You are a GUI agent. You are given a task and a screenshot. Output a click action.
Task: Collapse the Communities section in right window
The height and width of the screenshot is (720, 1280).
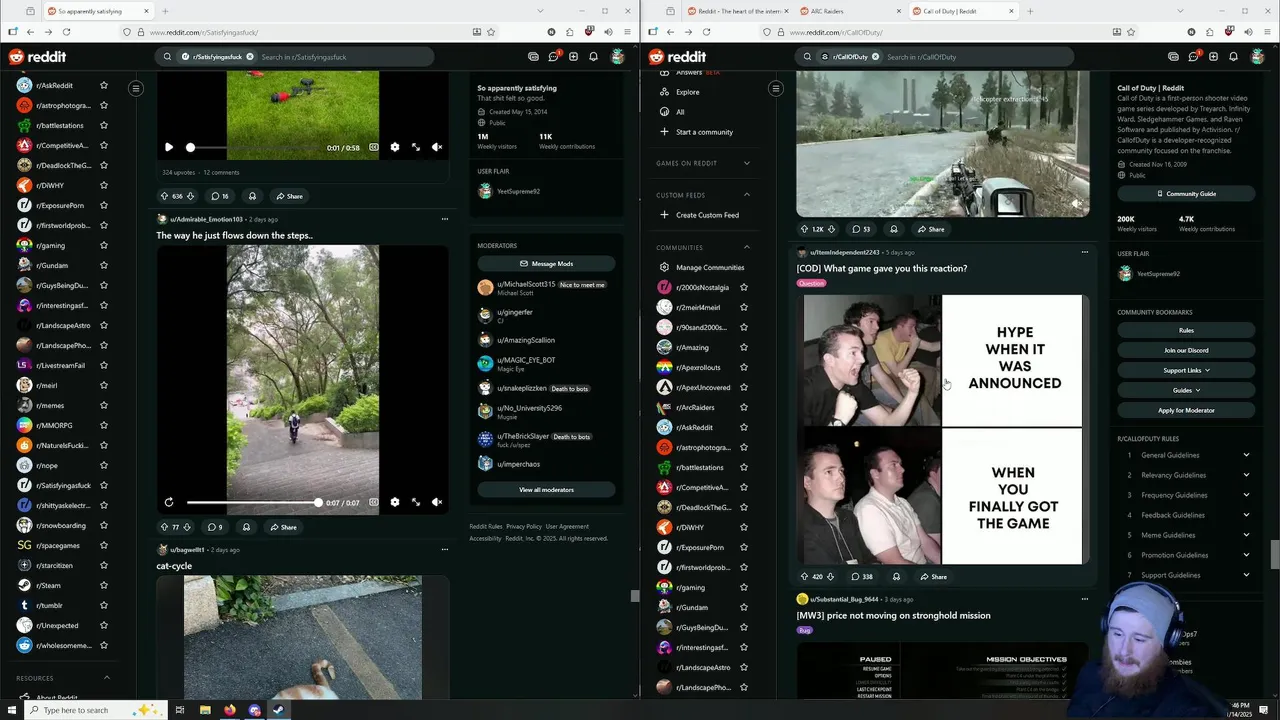(x=746, y=247)
